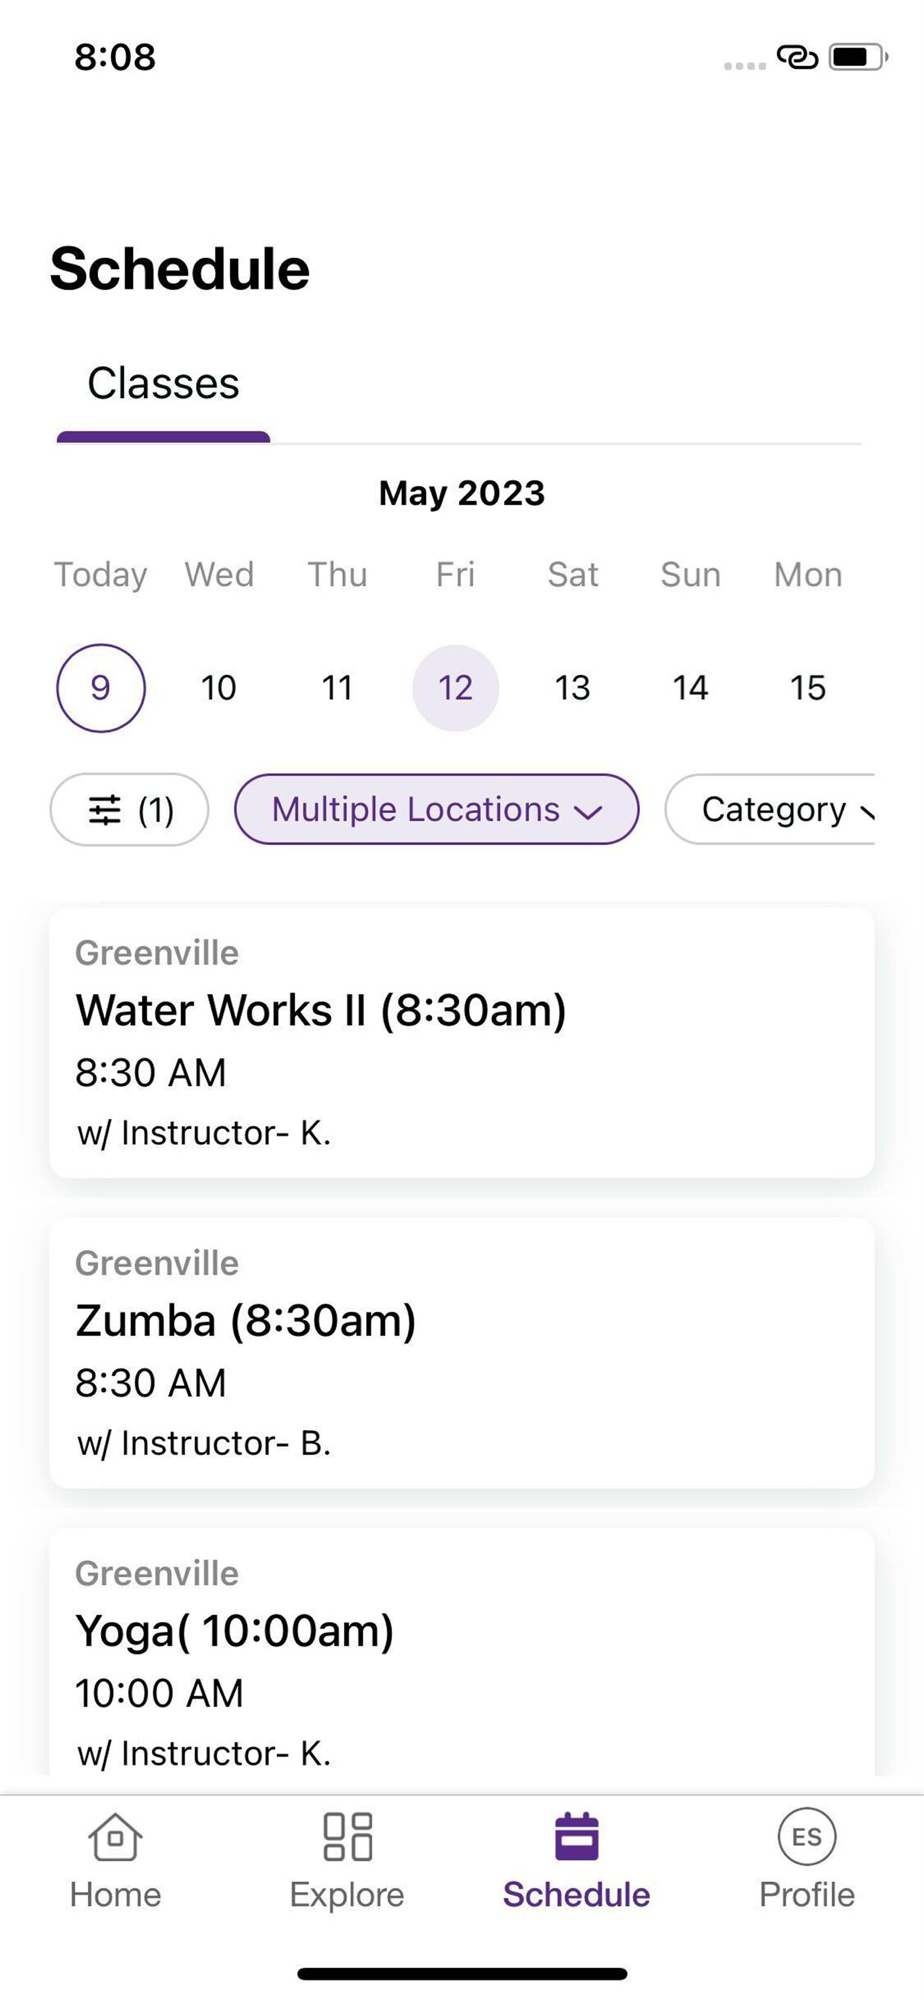
Task: Select Wednesday the 10th
Action: coord(219,688)
